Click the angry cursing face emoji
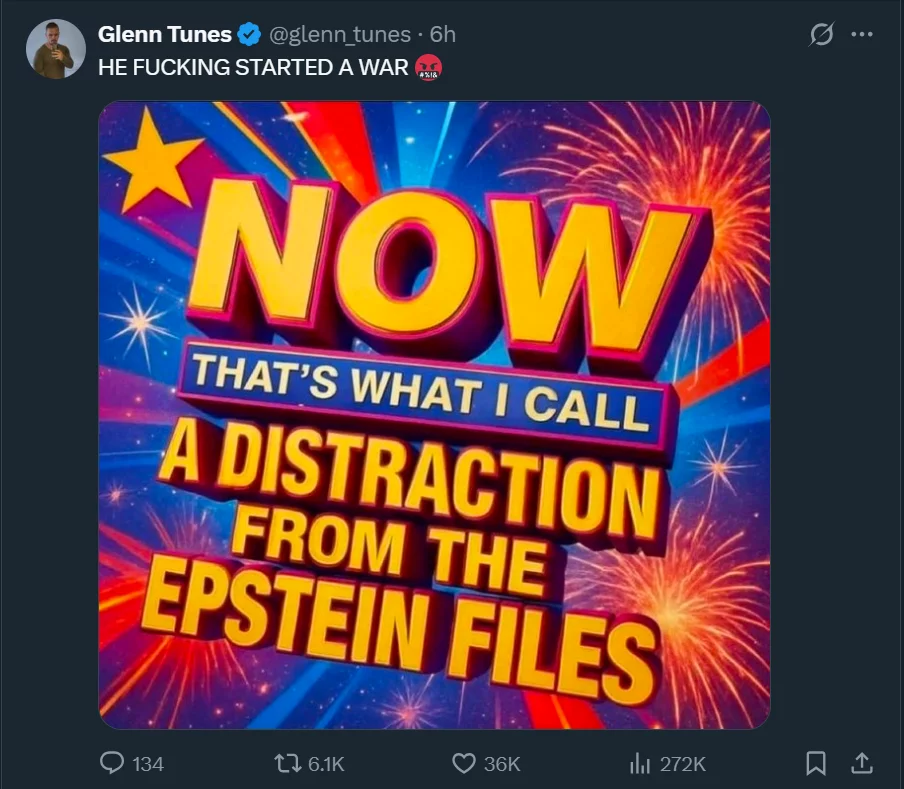 pyautogui.click(x=428, y=68)
